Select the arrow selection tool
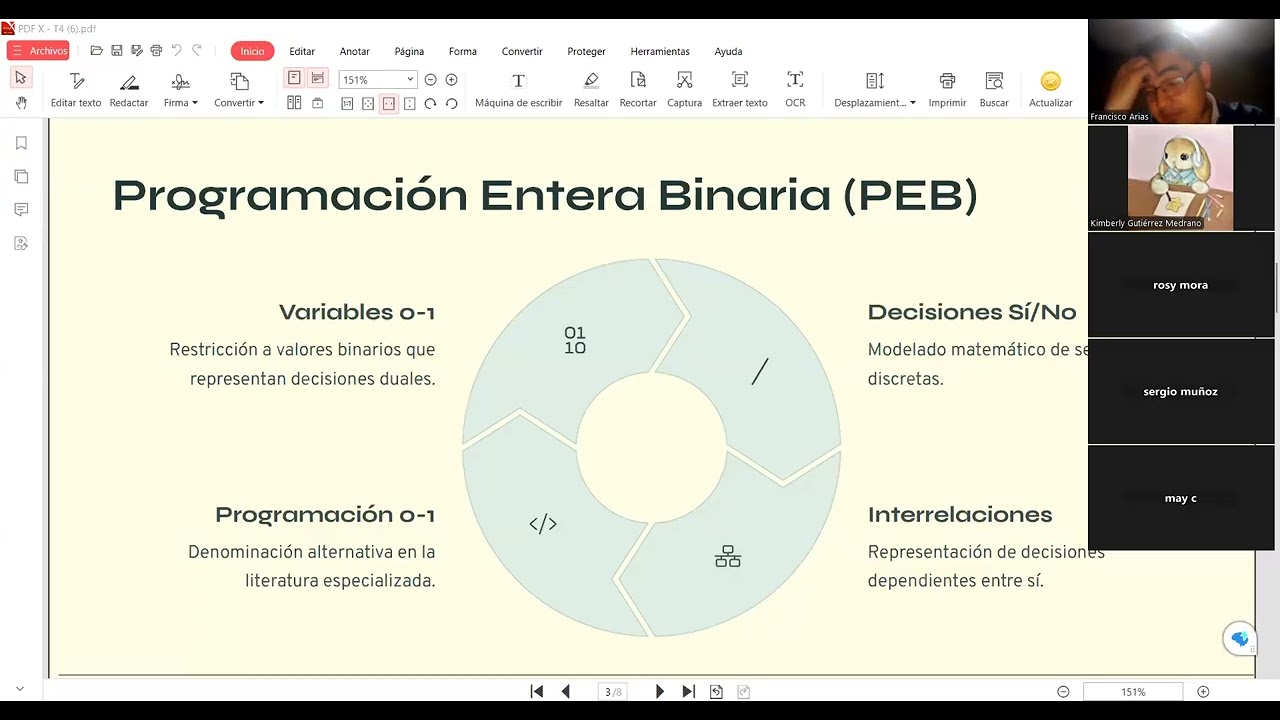Image resolution: width=1280 pixels, height=720 pixels. point(21,78)
